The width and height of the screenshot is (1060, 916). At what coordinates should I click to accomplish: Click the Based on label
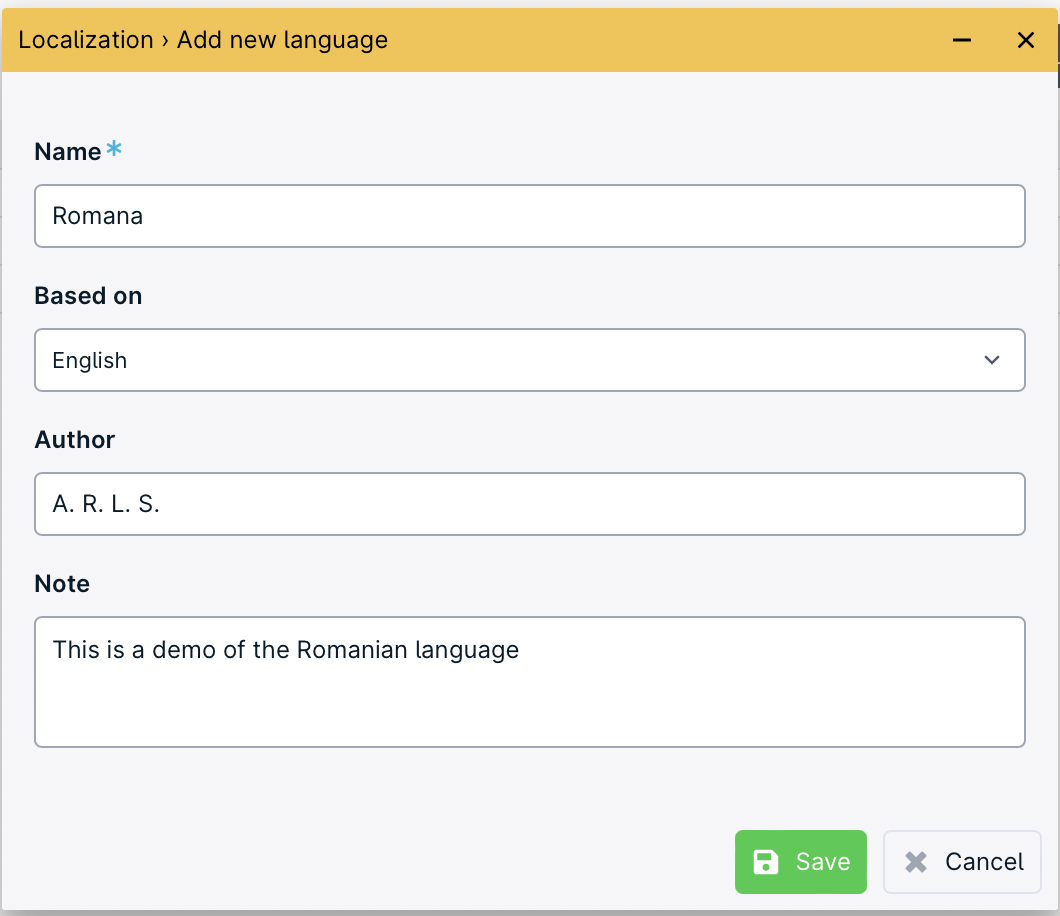click(88, 295)
